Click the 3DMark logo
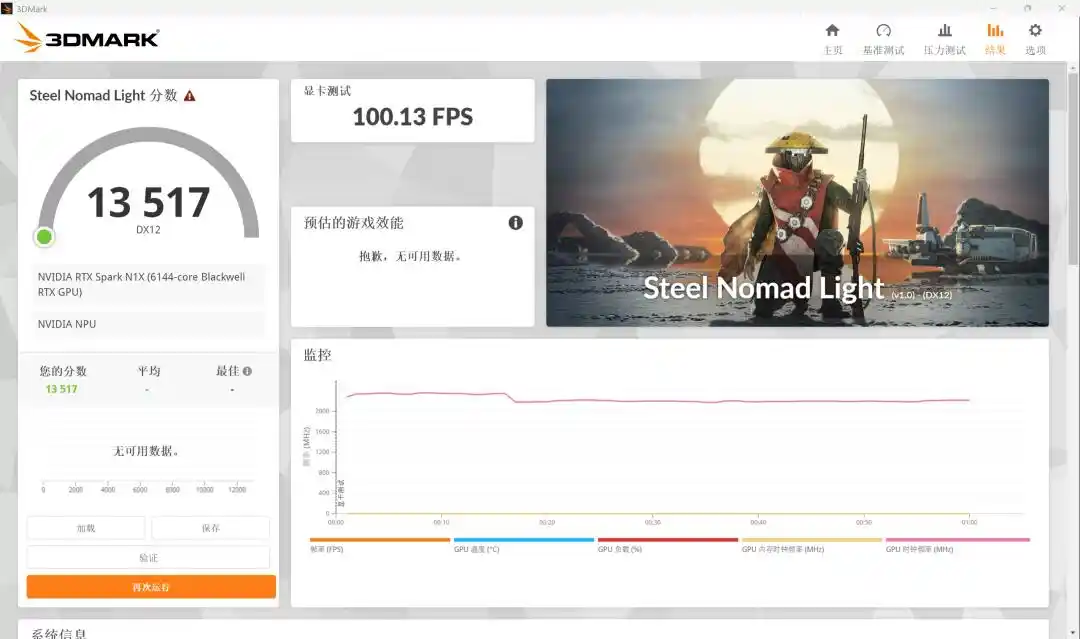 (x=87, y=37)
